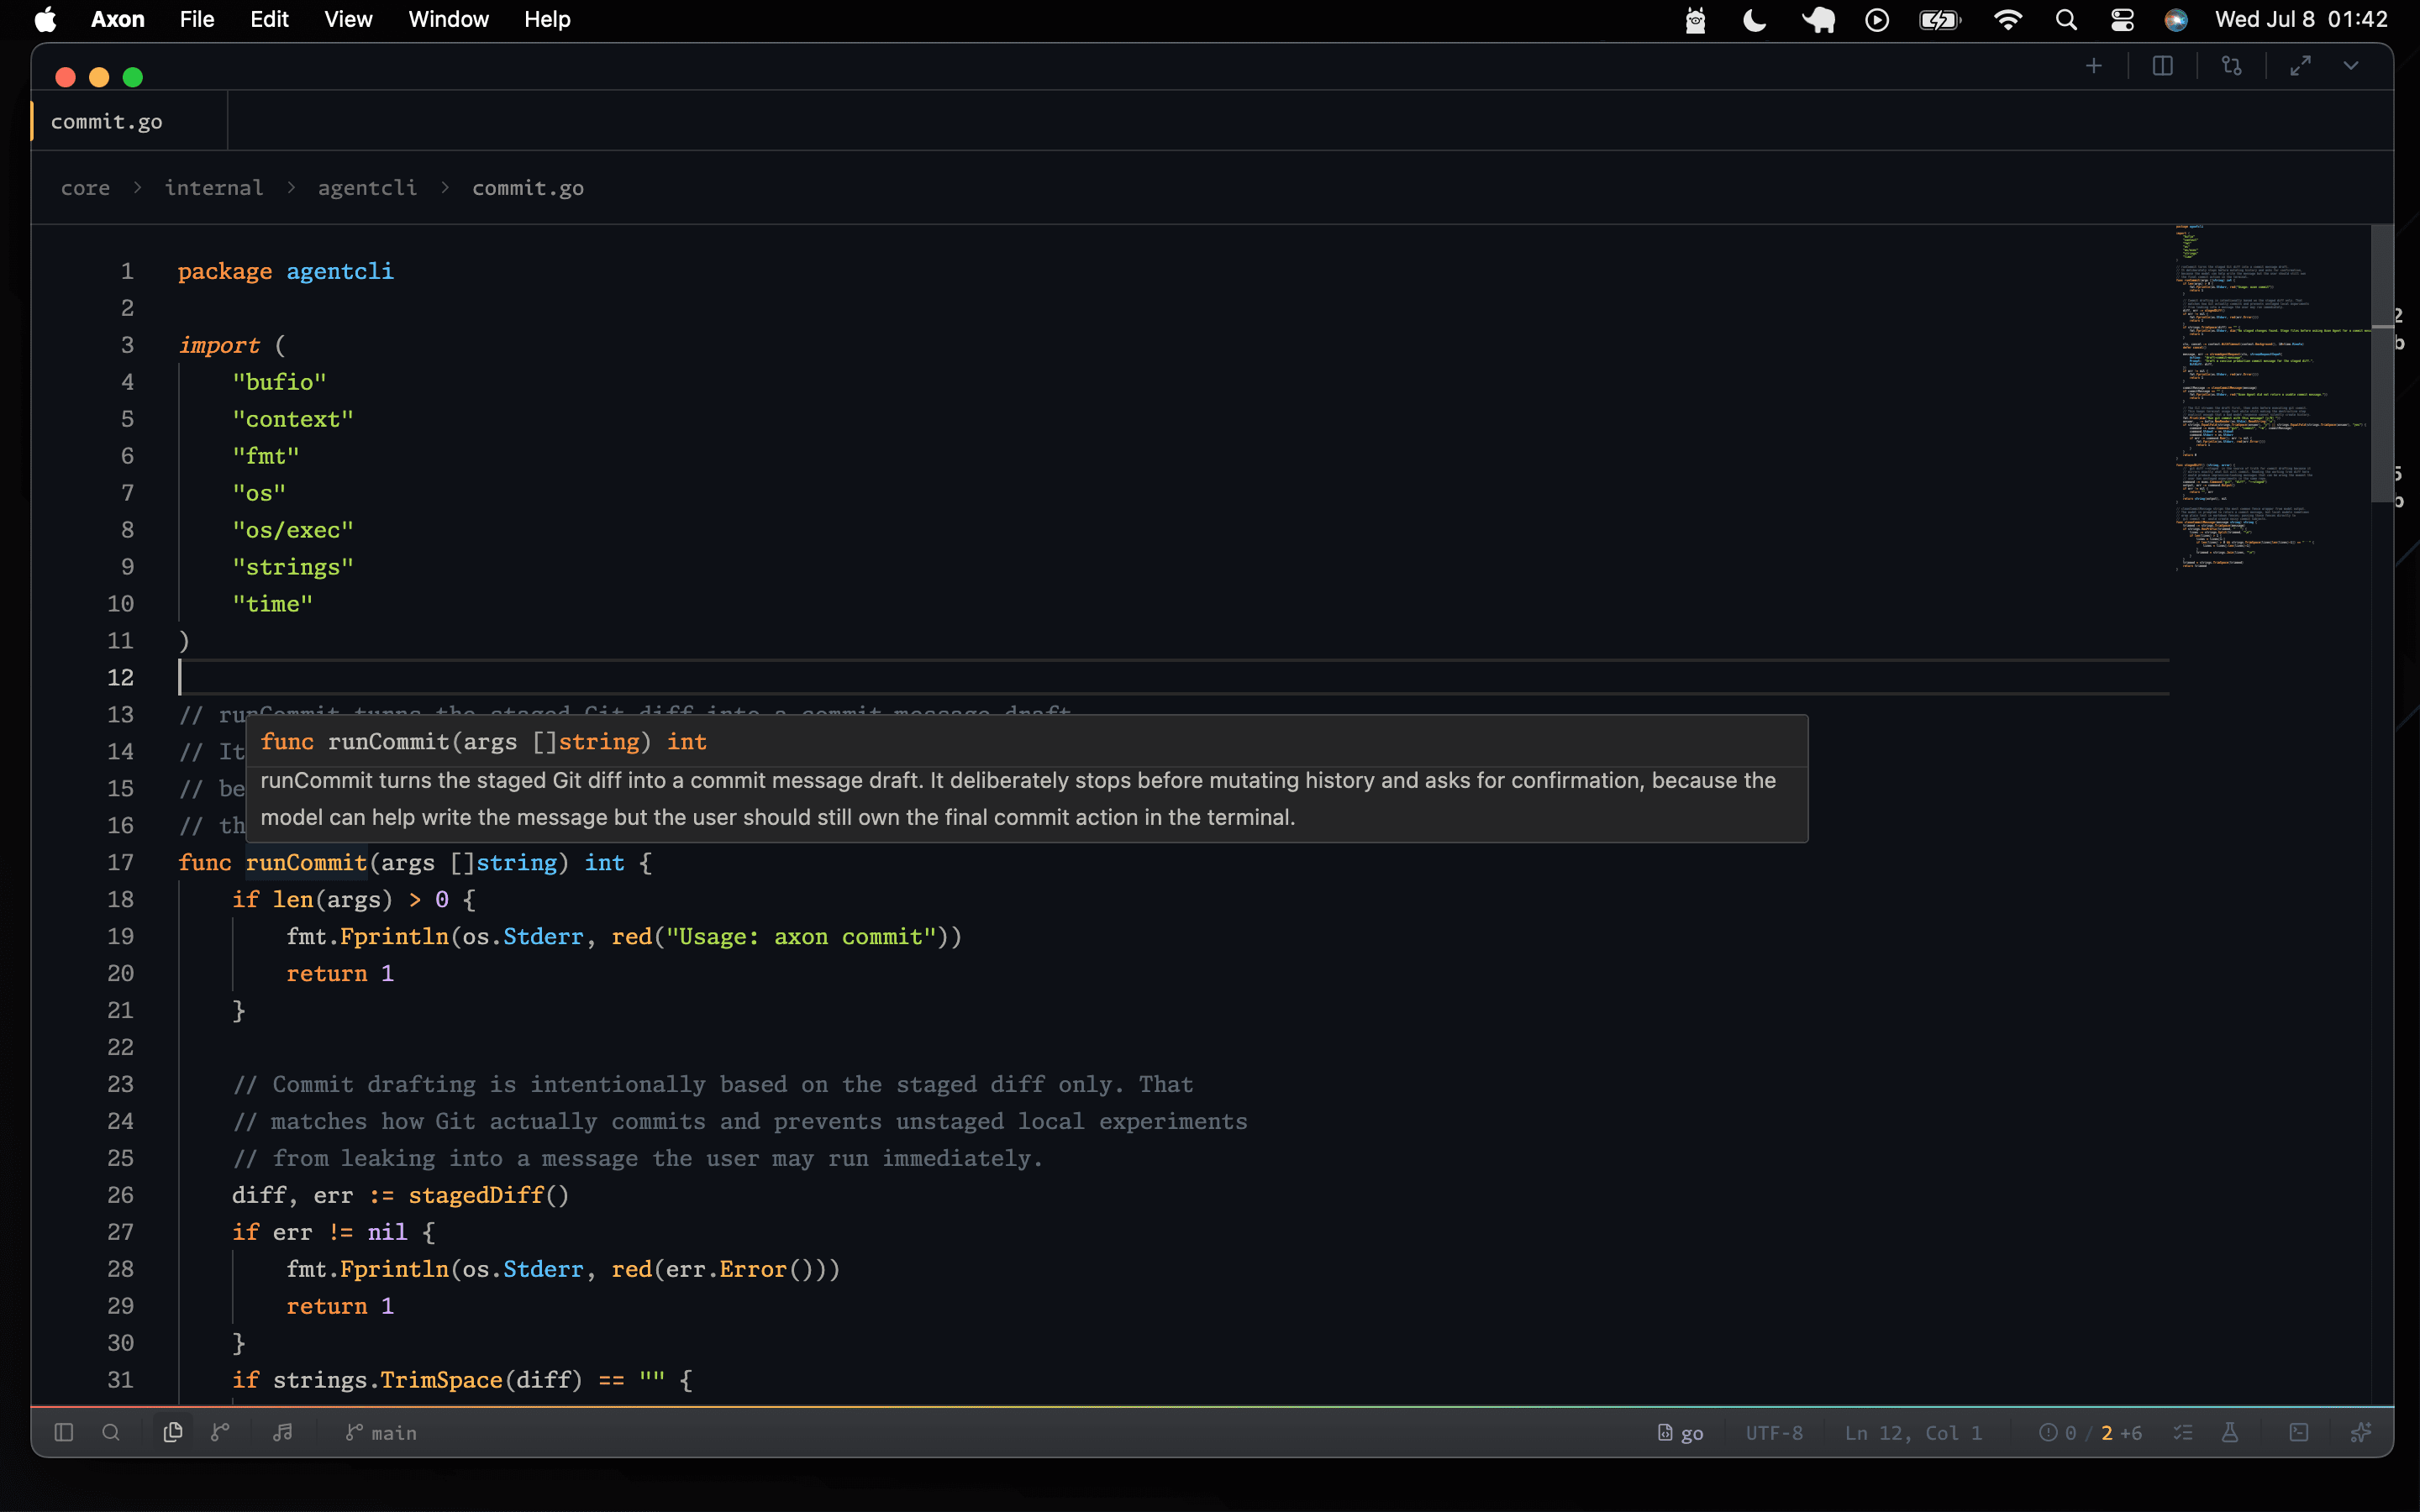
Task: Click the stagedDiff() call on line 26
Action: (x=488, y=1195)
